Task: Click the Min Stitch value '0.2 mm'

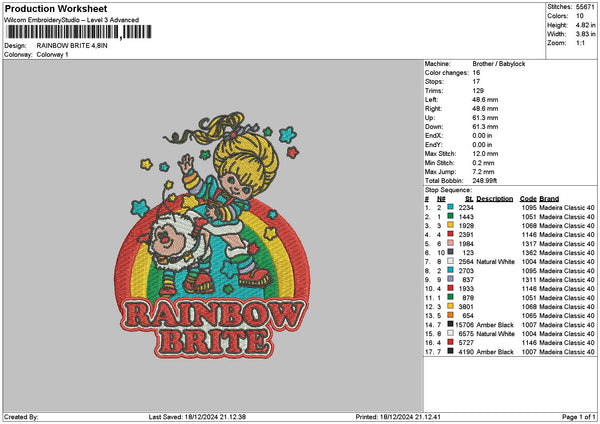Action: (483, 163)
